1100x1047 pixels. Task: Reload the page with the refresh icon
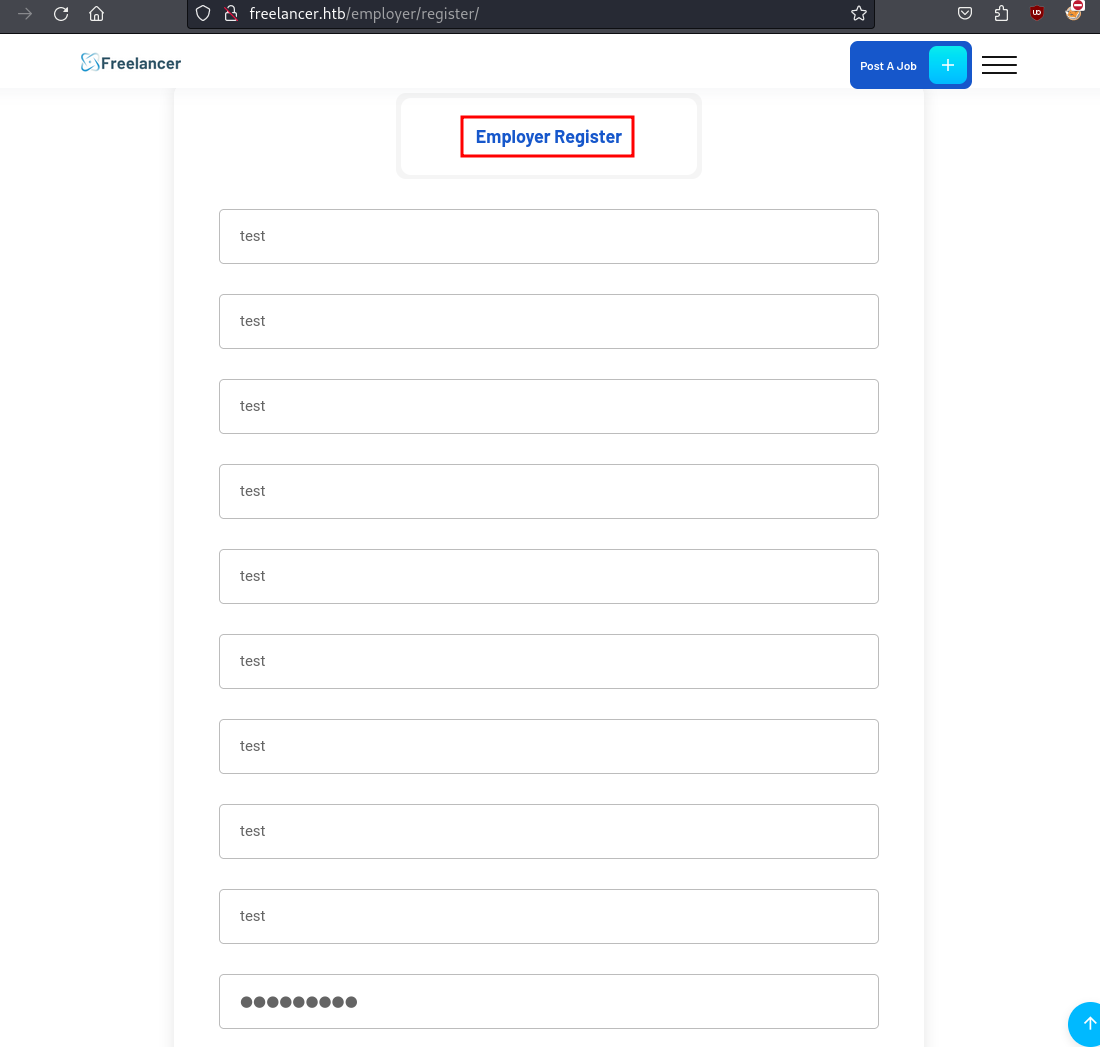pos(61,14)
